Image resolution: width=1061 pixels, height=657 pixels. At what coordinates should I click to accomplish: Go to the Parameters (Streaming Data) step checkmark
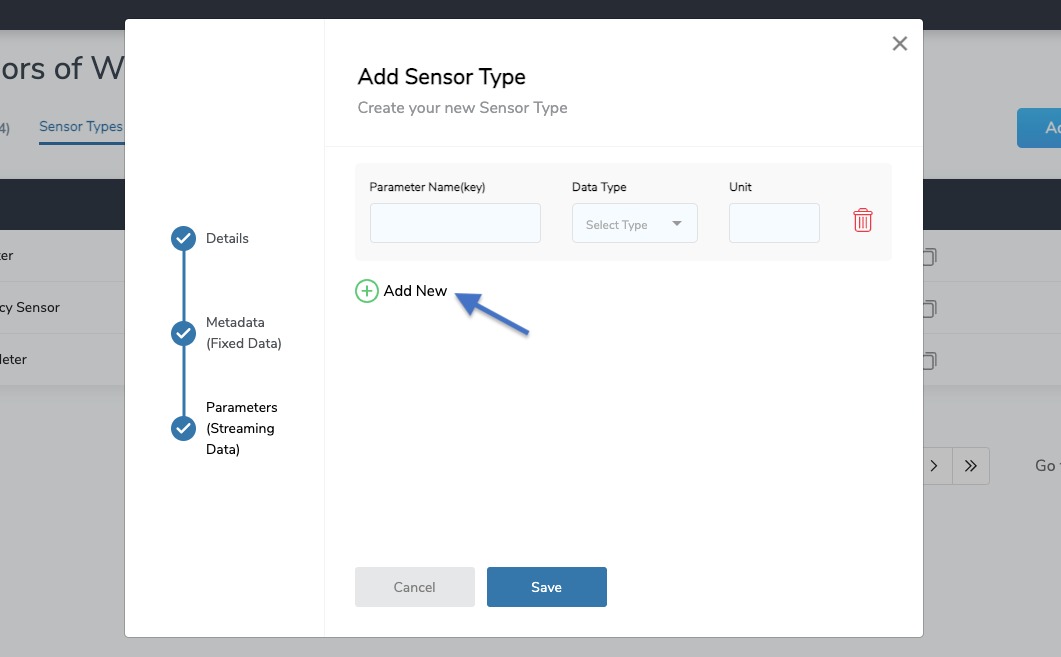point(183,428)
